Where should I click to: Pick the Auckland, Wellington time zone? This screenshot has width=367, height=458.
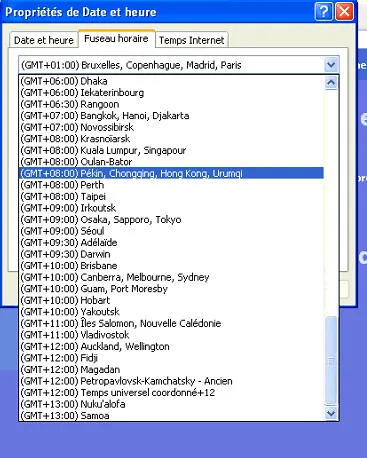click(171, 346)
